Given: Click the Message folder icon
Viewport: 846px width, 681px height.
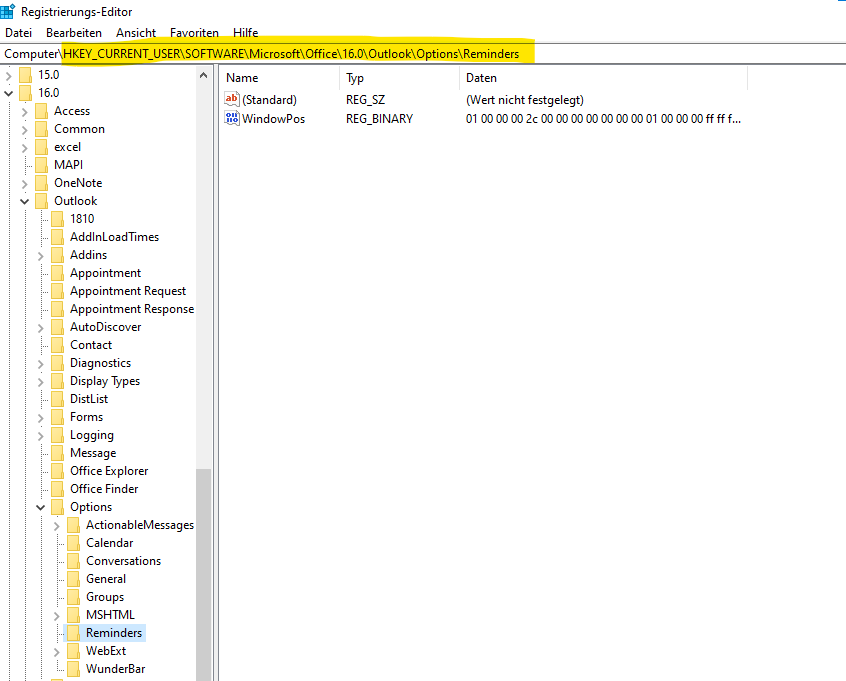Looking at the screenshot, I should pyautogui.click(x=58, y=453).
